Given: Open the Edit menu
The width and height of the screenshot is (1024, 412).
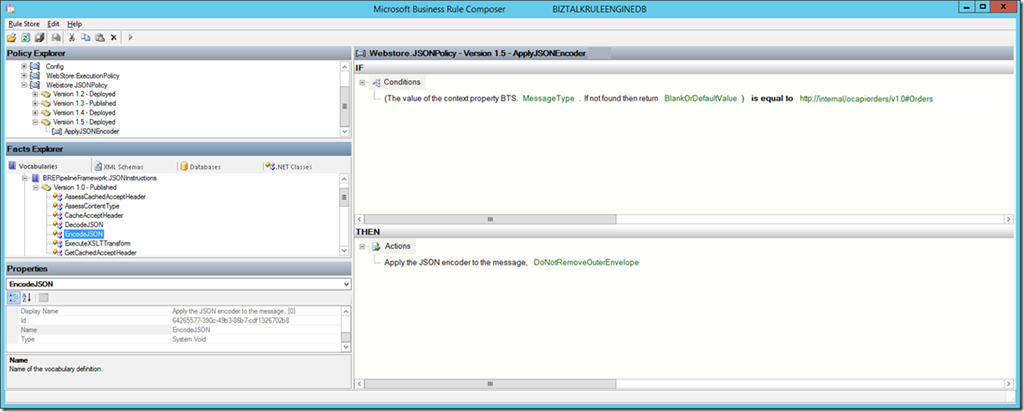Looking at the screenshot, I should [x=54, y=24].
